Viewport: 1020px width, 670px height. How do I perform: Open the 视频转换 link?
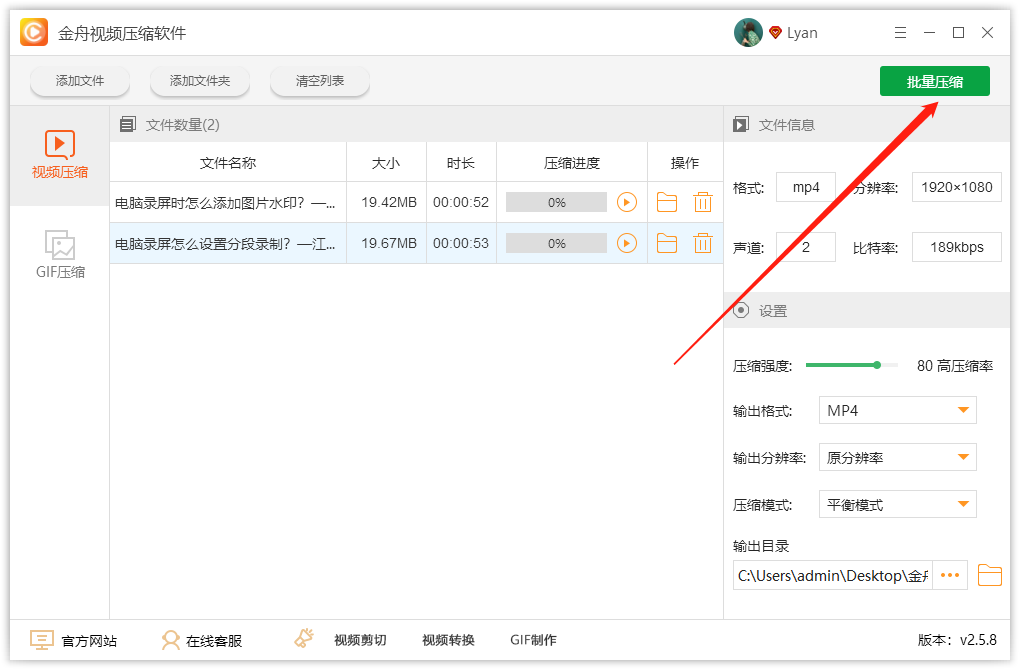[x=448, y=640]
